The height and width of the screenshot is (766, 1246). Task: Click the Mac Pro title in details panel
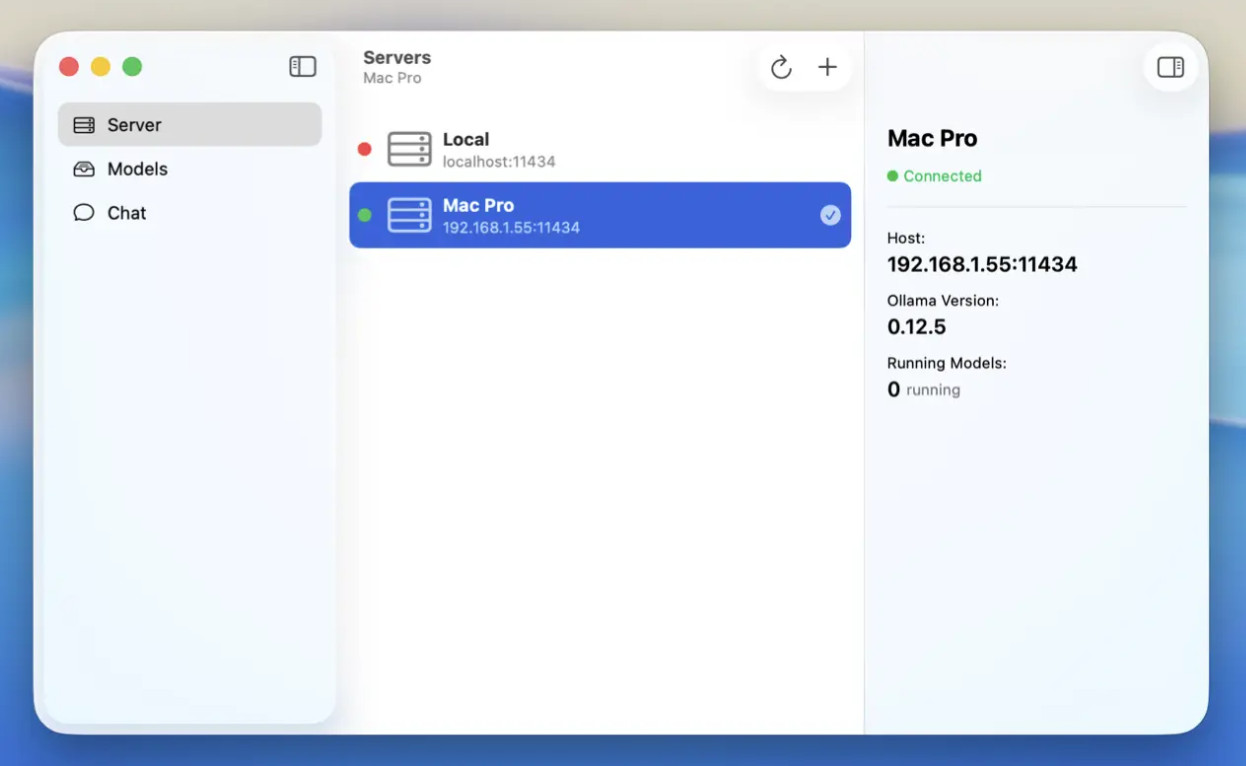932,139
